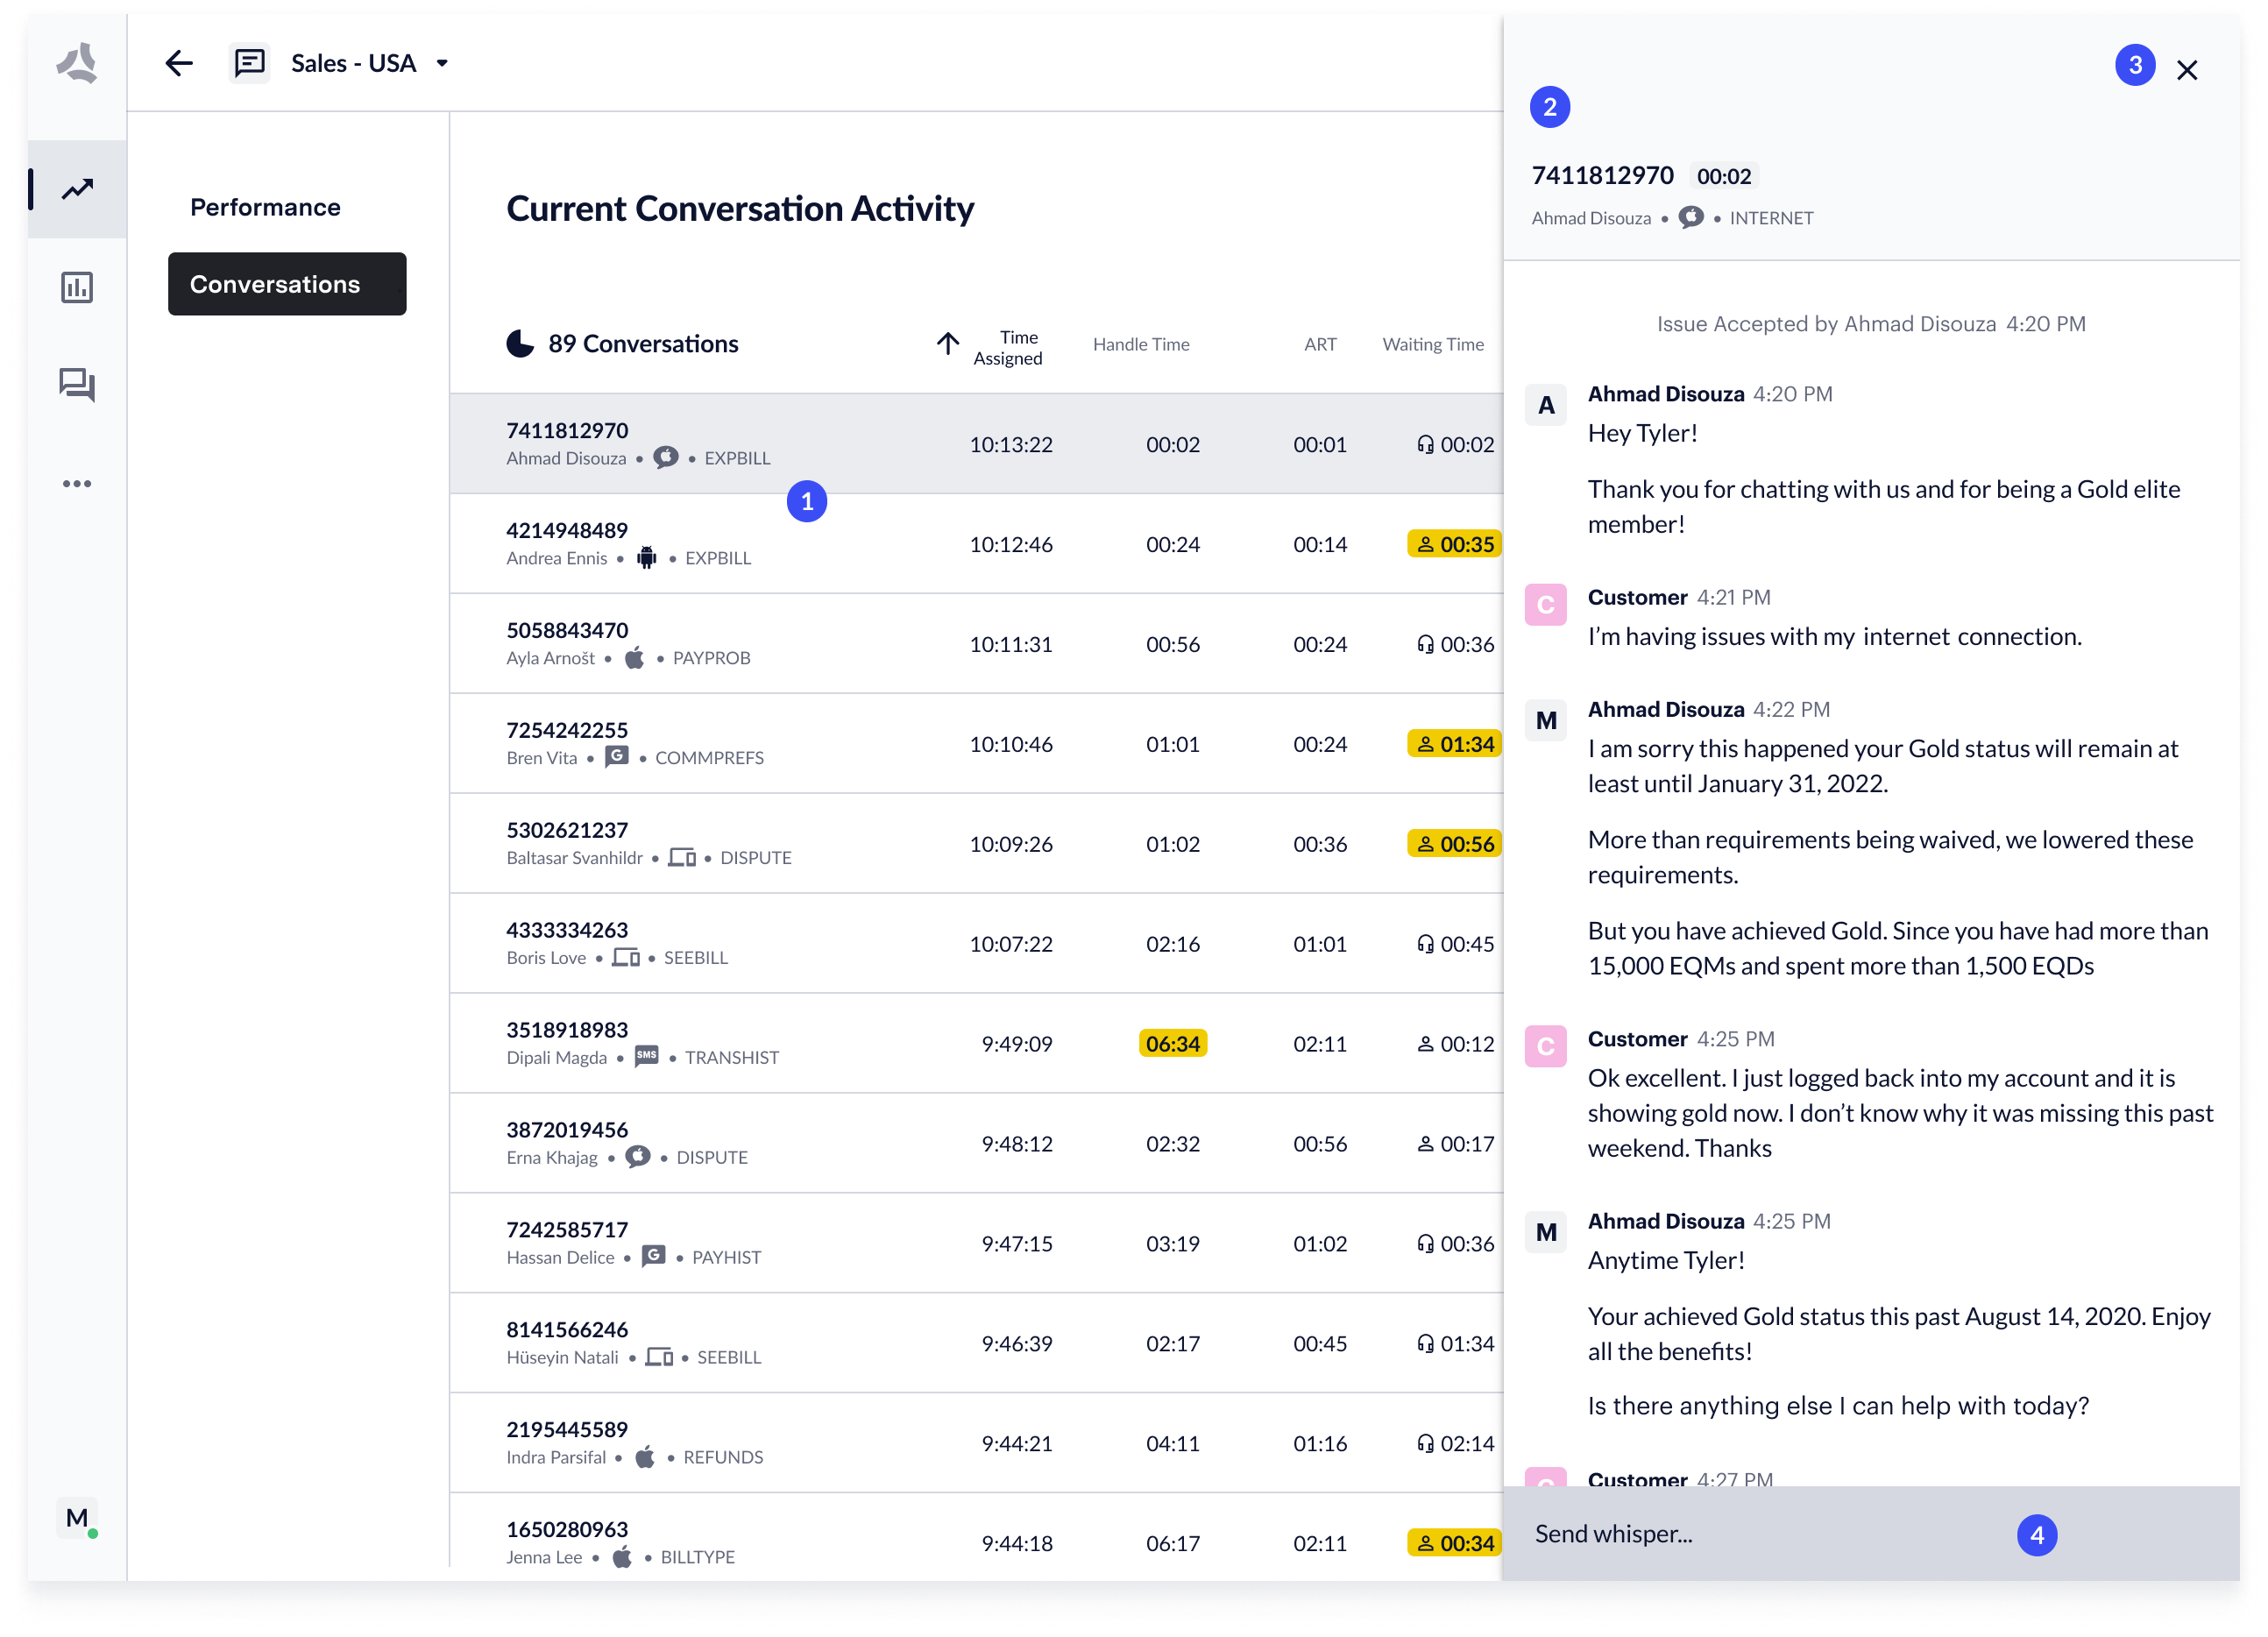
Task: Click the user avatar M at bottom left
Action: (x=77, y=1518)
